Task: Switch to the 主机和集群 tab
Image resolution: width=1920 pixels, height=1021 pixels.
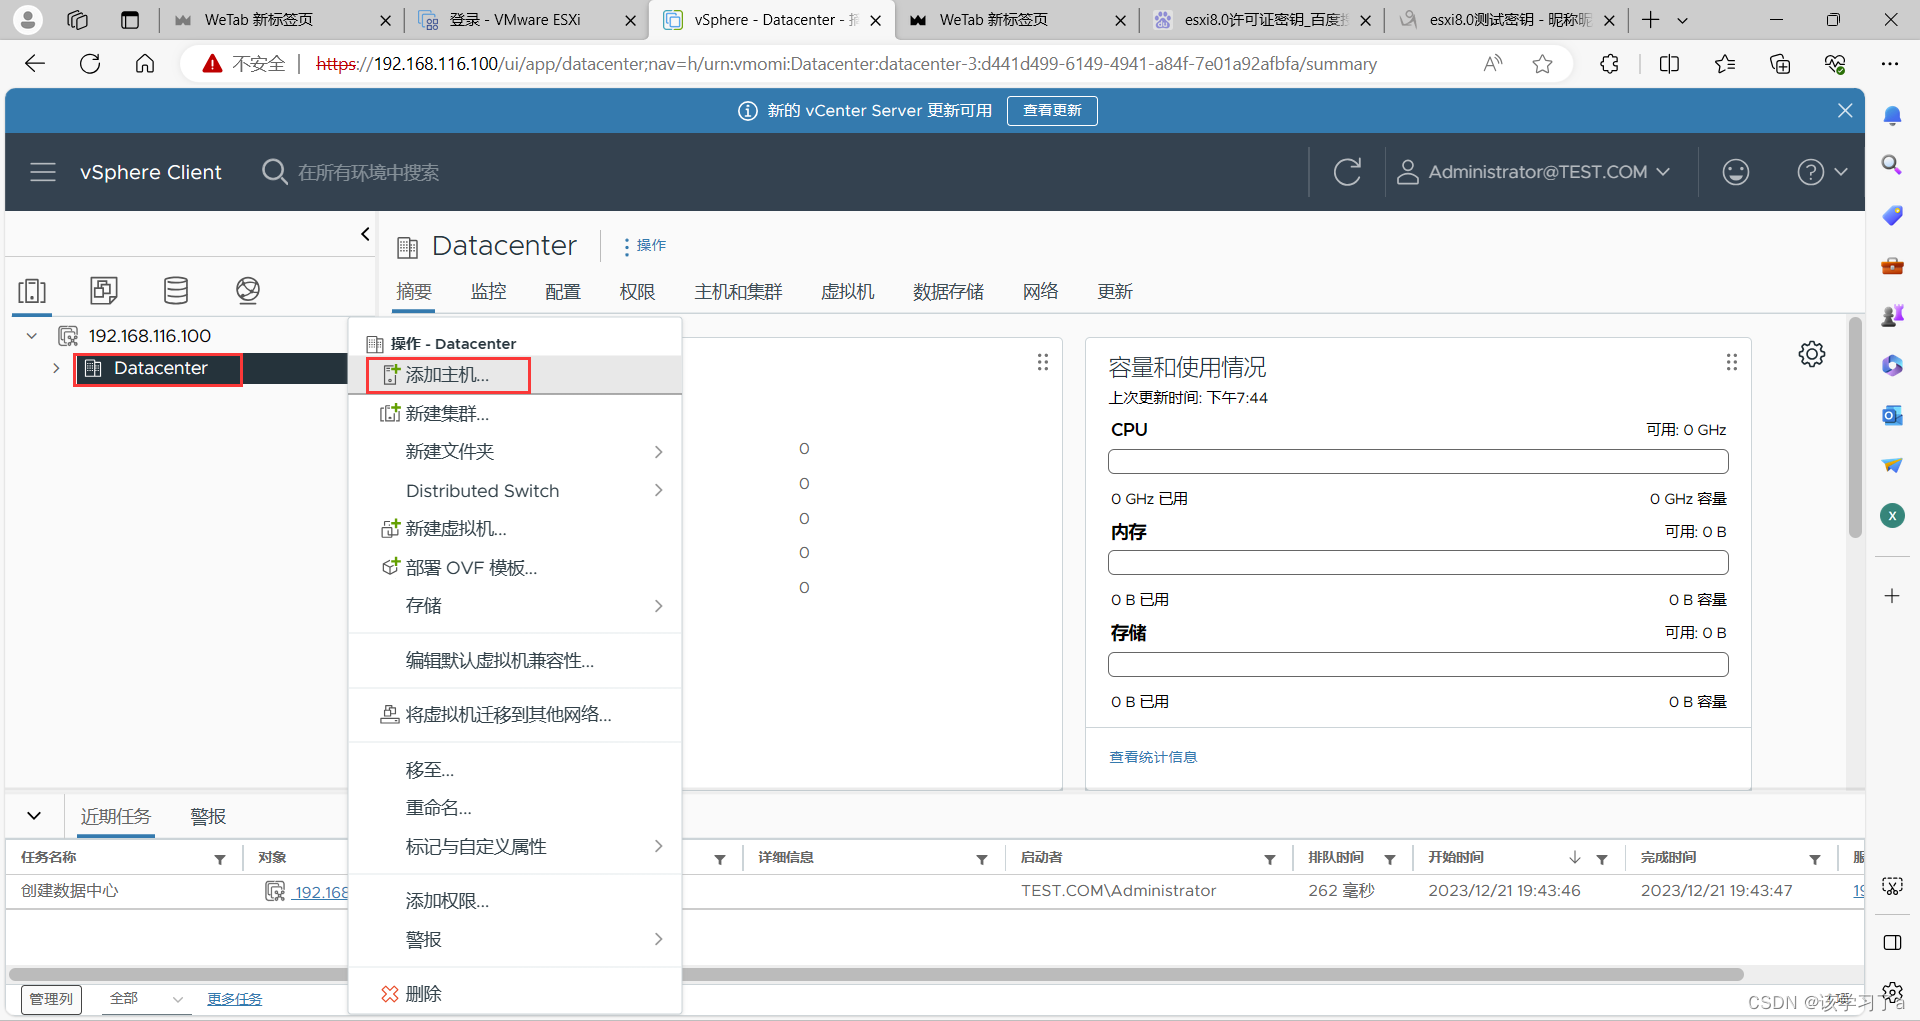Action: click(x=738, y=291)
